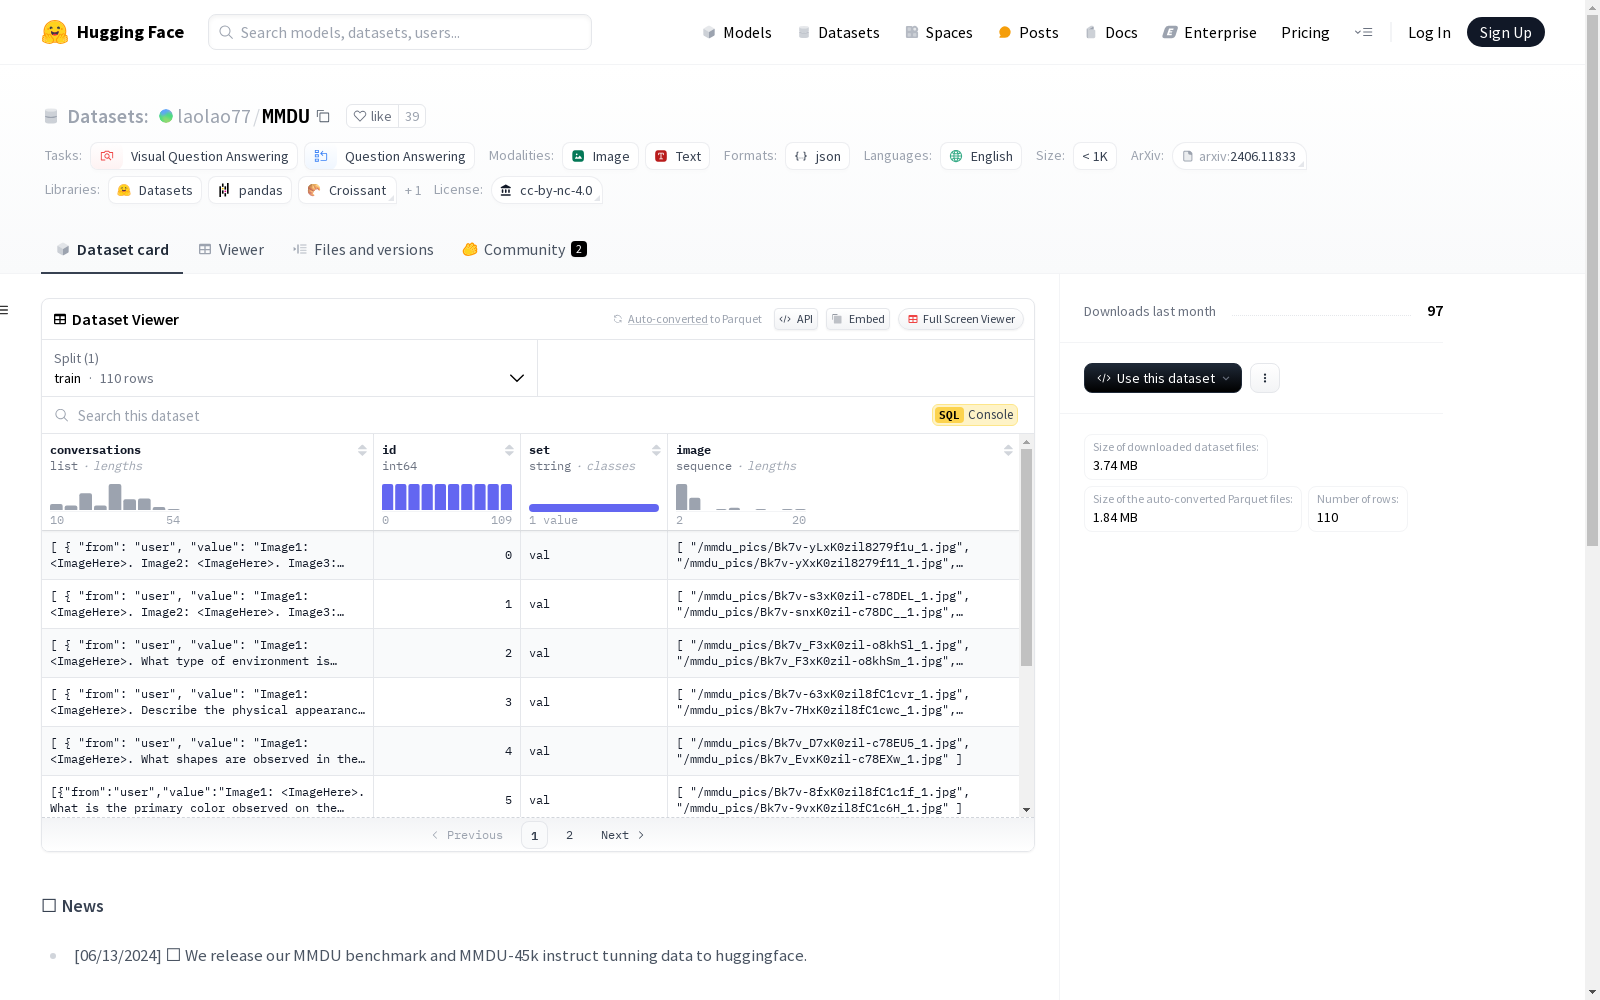Expand the Use this dataset dropdown
This screenshot has width=1600, height=1000.
coord(1162,378)
